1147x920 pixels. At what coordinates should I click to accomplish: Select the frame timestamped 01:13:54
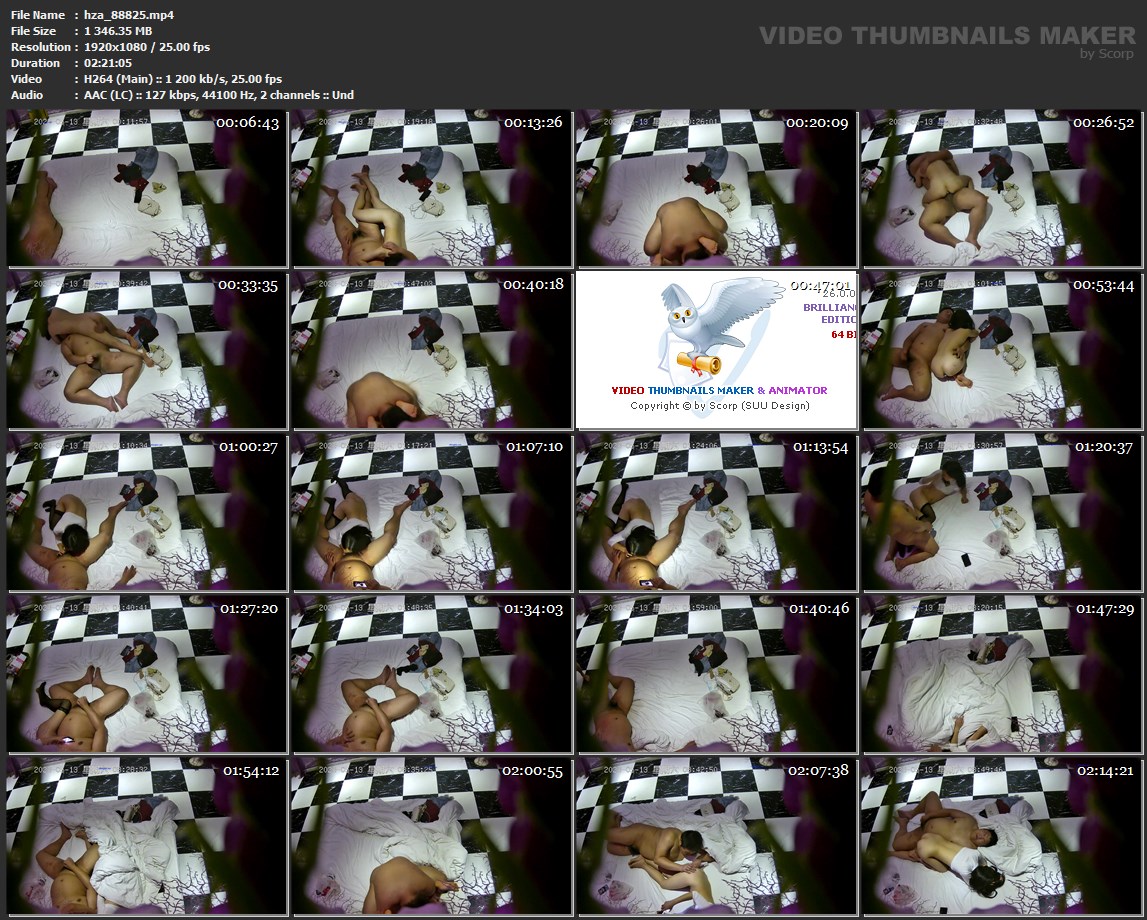tap(716, 512)
